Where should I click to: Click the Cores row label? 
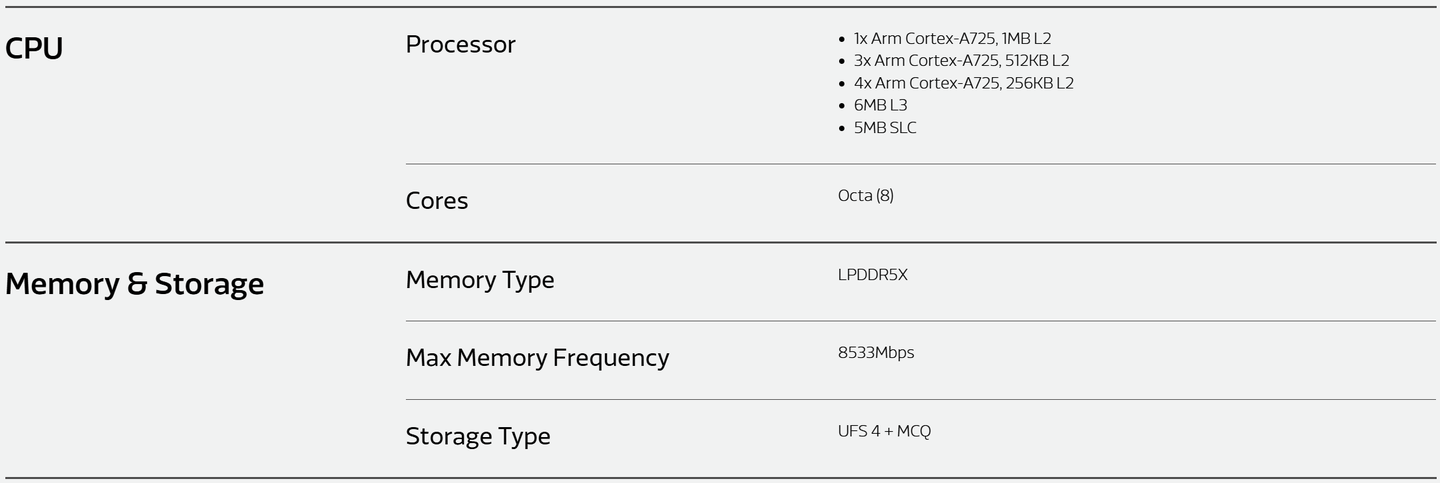pos(437,200)
